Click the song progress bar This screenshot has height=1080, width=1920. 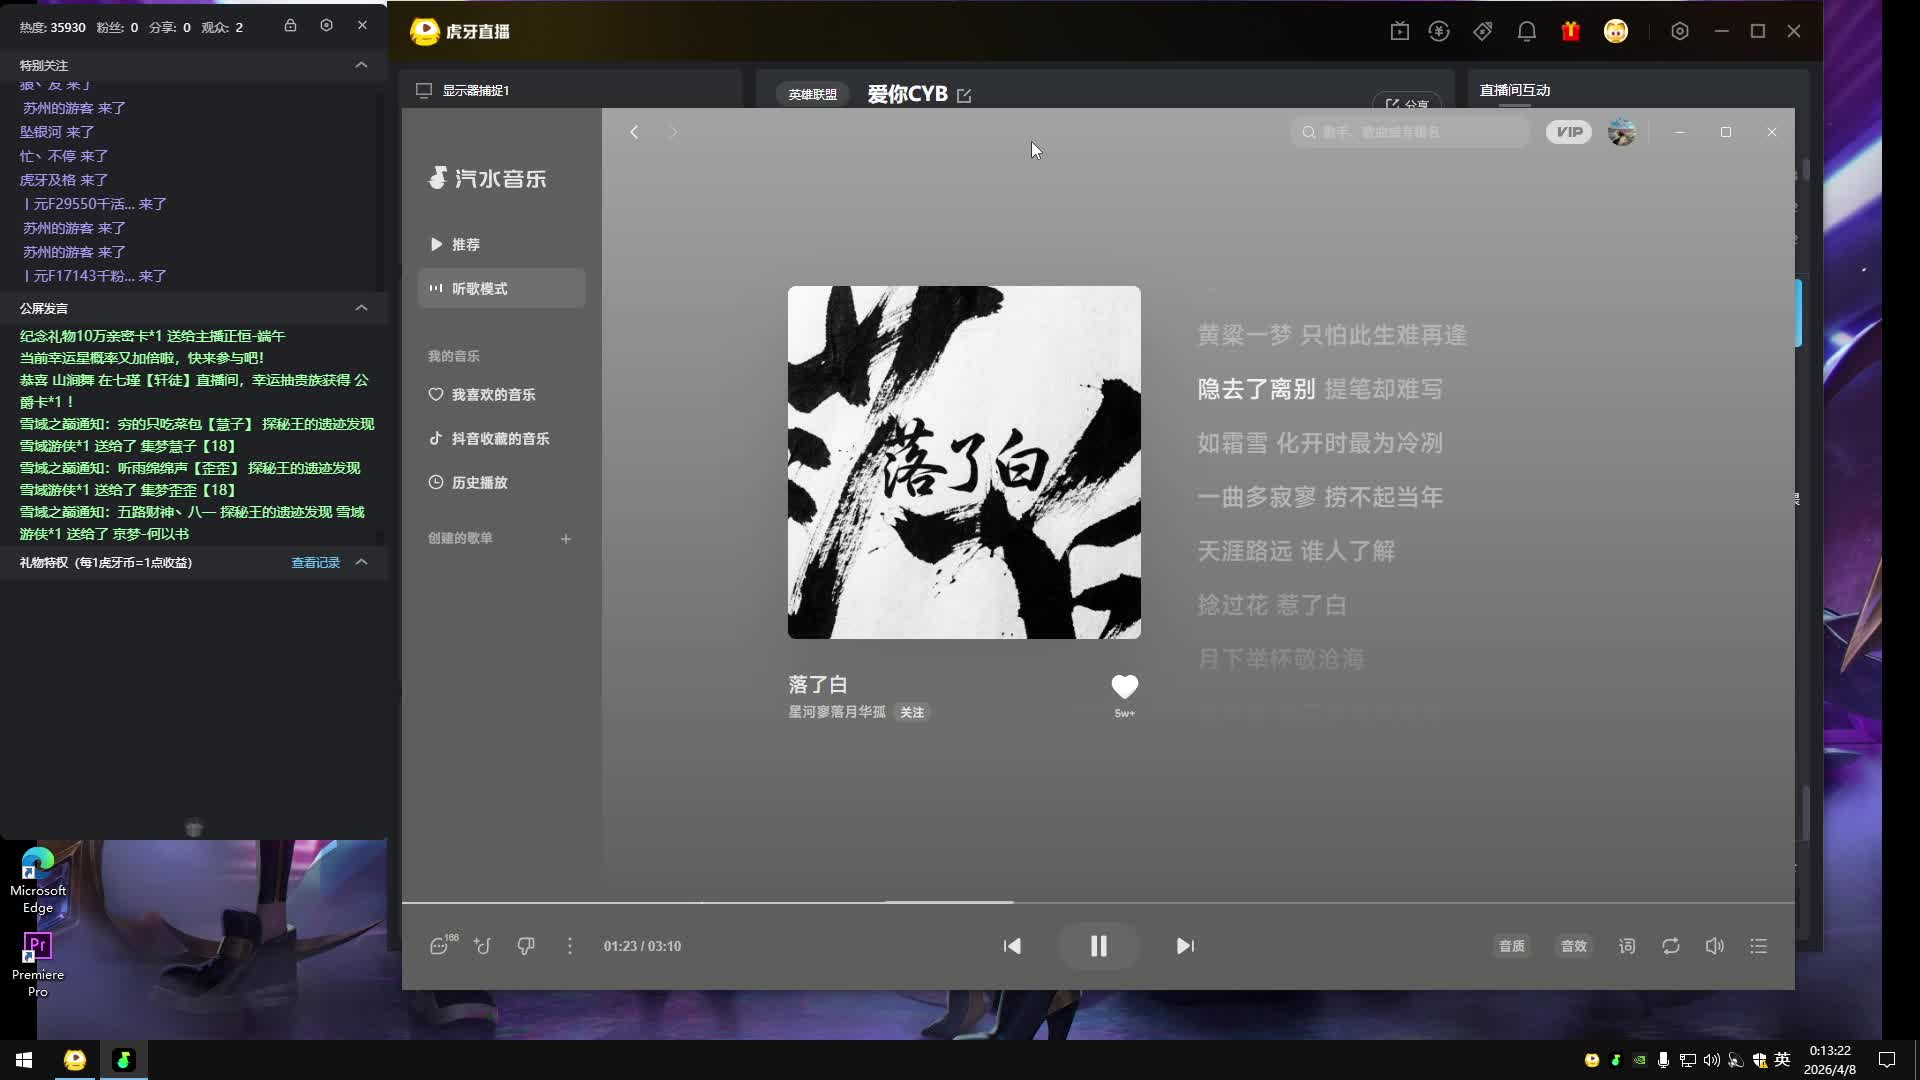[1098, 902]
